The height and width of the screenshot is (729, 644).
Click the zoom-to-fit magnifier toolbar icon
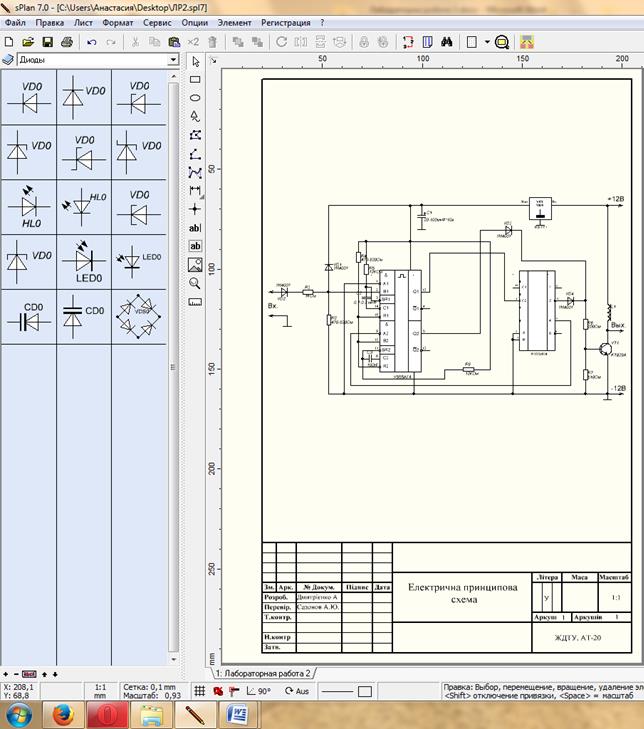coord(502,42)
